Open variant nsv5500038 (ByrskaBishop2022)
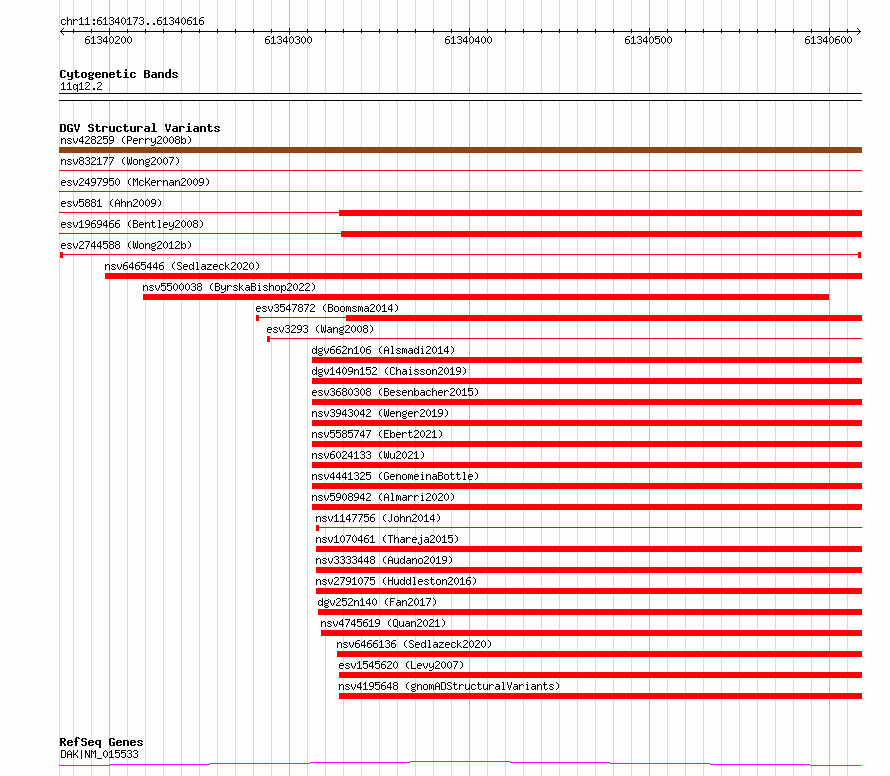The height and width of the screenshot is (776, 890). (229, 287)
